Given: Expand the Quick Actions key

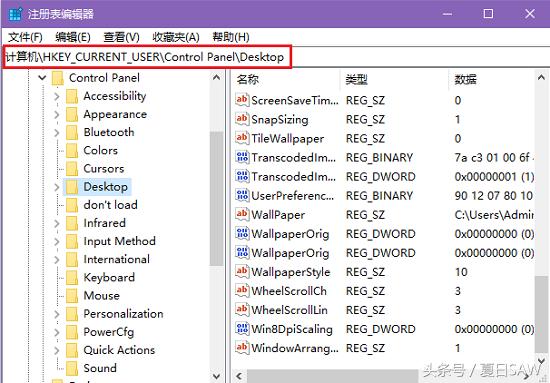Looking at the screenshot, I should [x=57, y=350].
